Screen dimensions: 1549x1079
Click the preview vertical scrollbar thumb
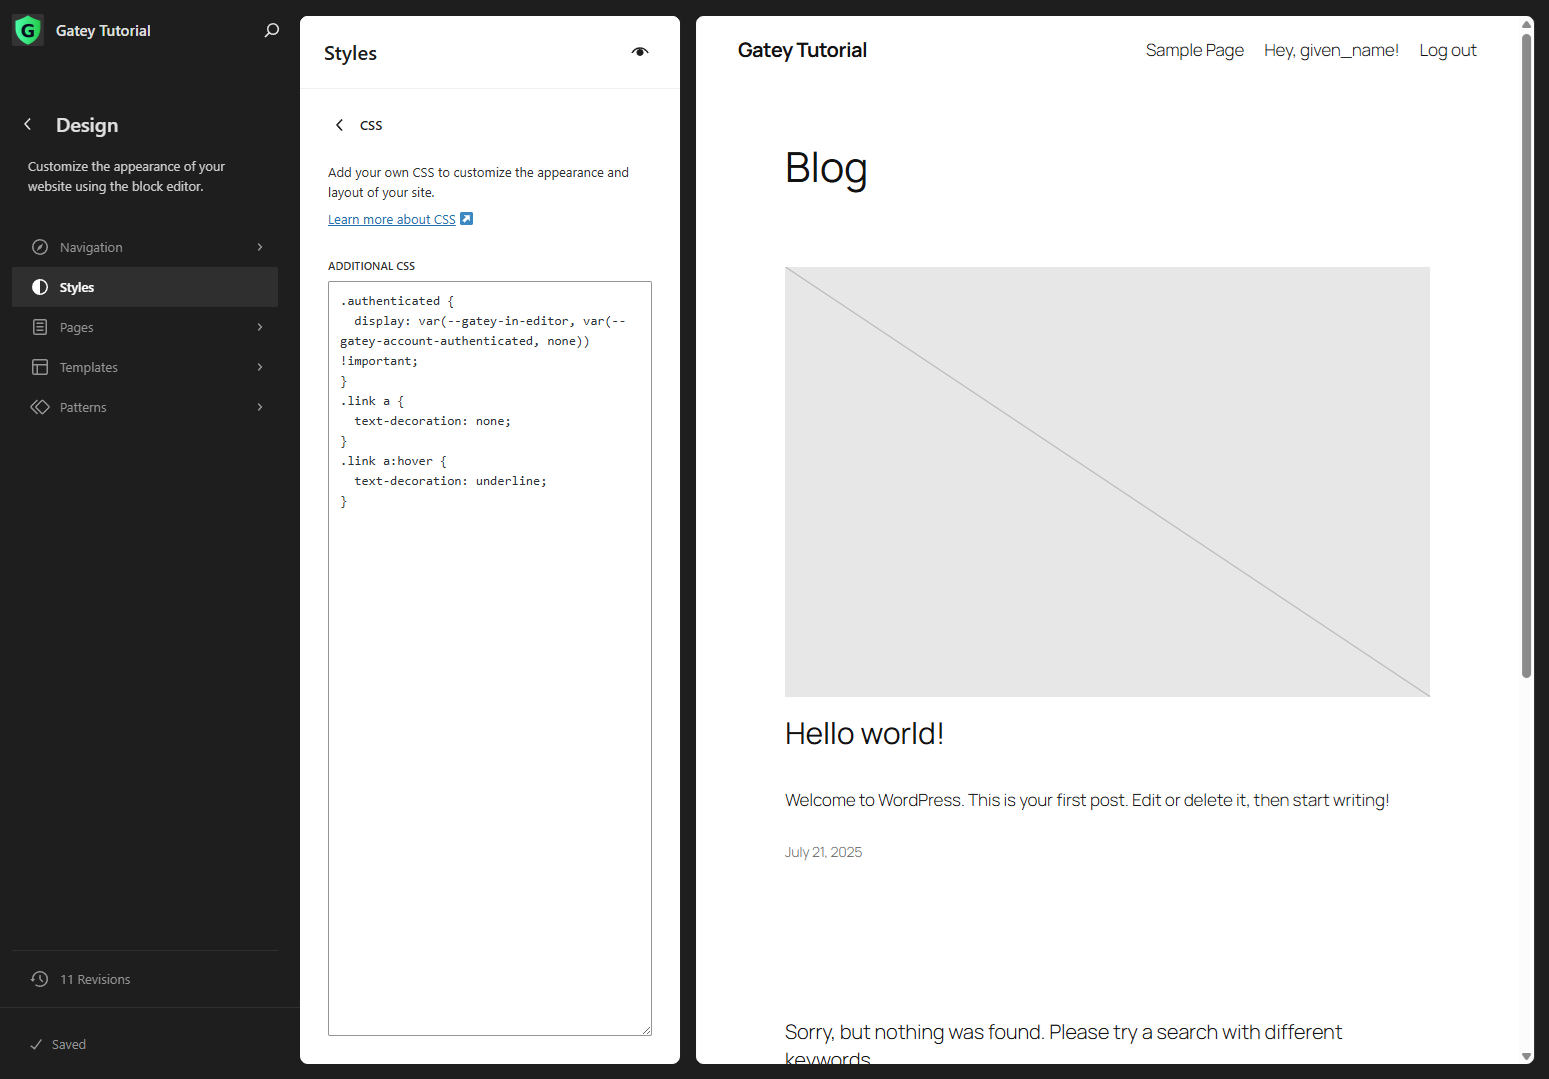pos(1526,355)
